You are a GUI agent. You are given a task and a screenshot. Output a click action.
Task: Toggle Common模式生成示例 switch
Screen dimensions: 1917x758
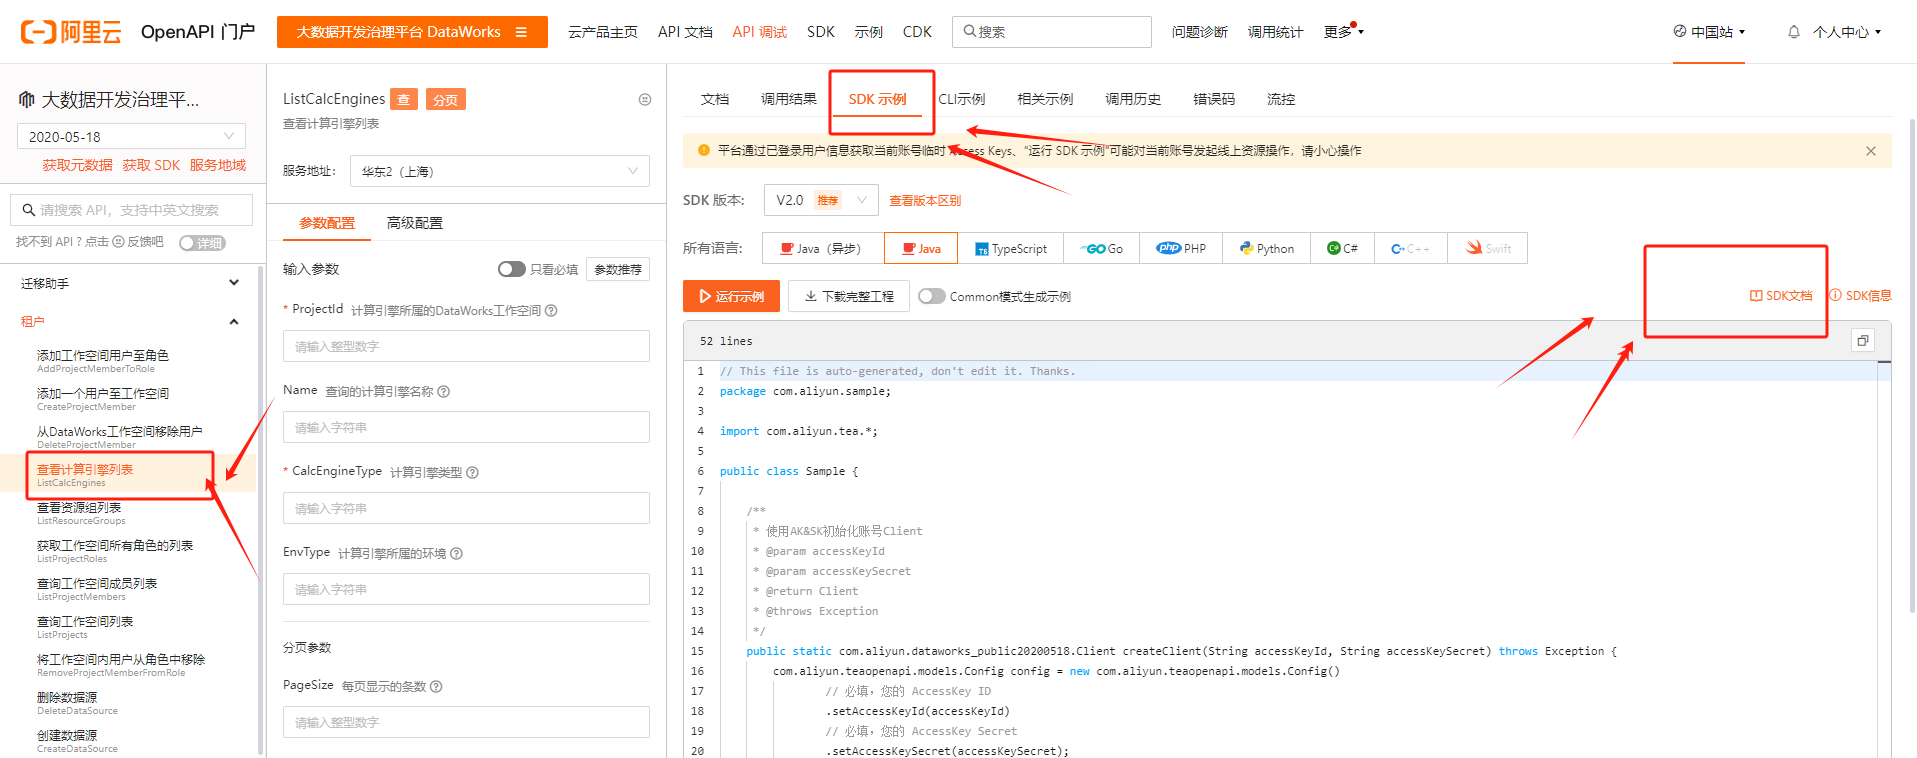tap(932, 296)
